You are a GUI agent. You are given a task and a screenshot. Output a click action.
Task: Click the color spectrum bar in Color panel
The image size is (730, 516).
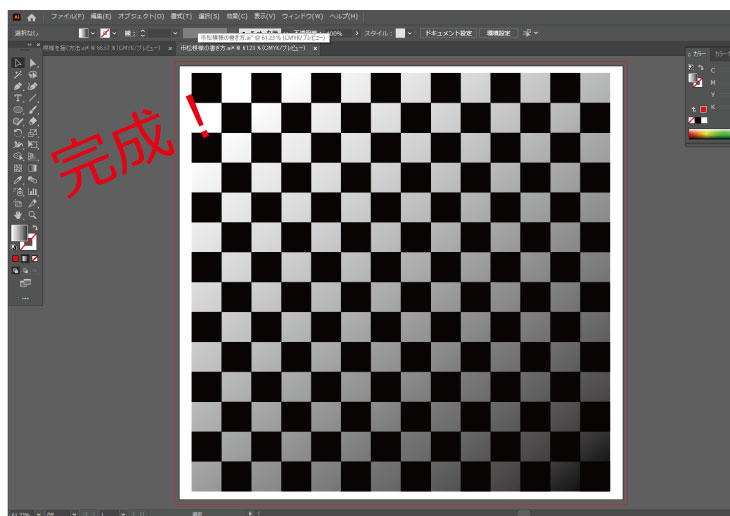709,134
